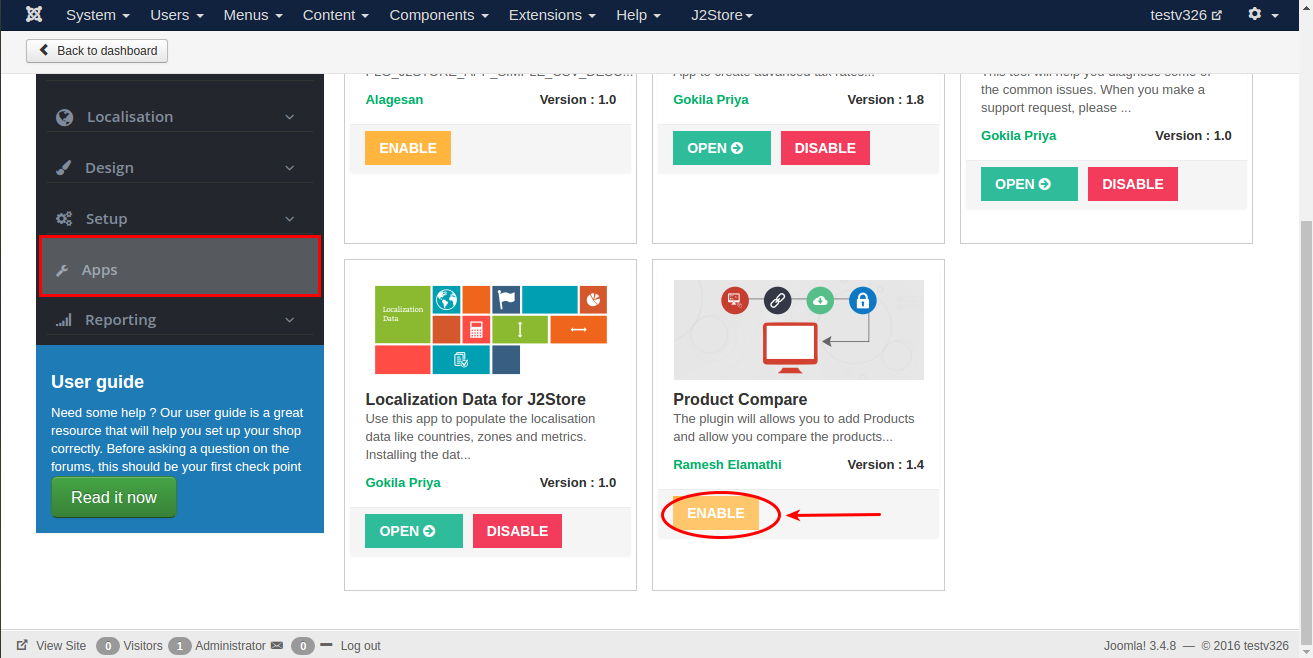This screenshot has width=1313, height=658.
Task: Open the J2Store dropdown menu
Action: tap(722, 15)
